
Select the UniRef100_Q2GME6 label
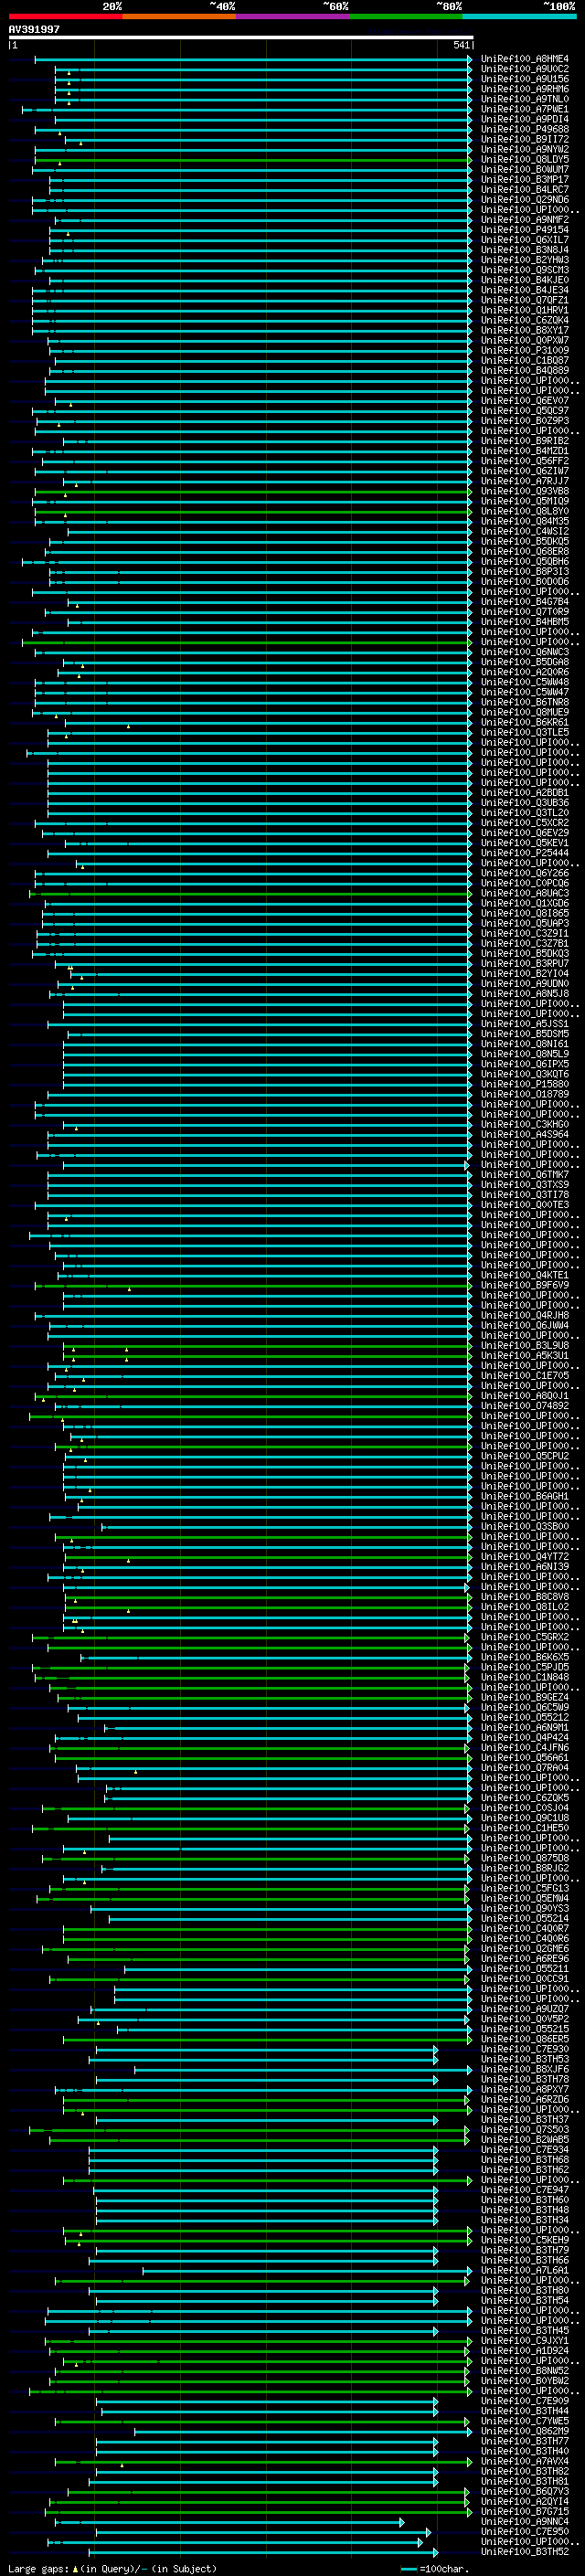pos(525,1948)
